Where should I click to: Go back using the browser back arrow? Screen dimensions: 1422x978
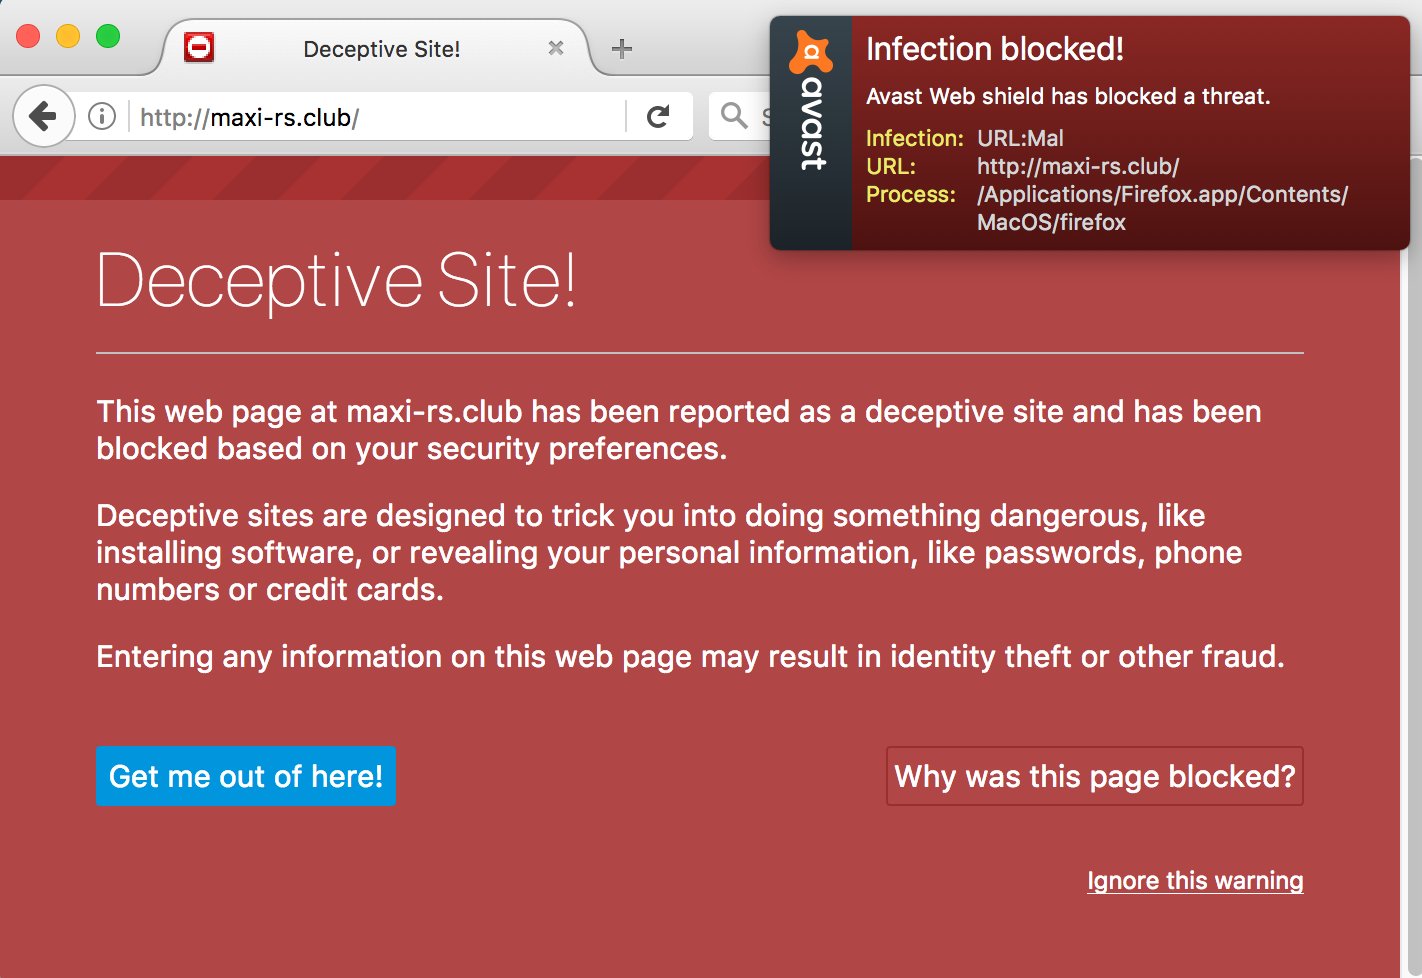[x=43, y=117]
